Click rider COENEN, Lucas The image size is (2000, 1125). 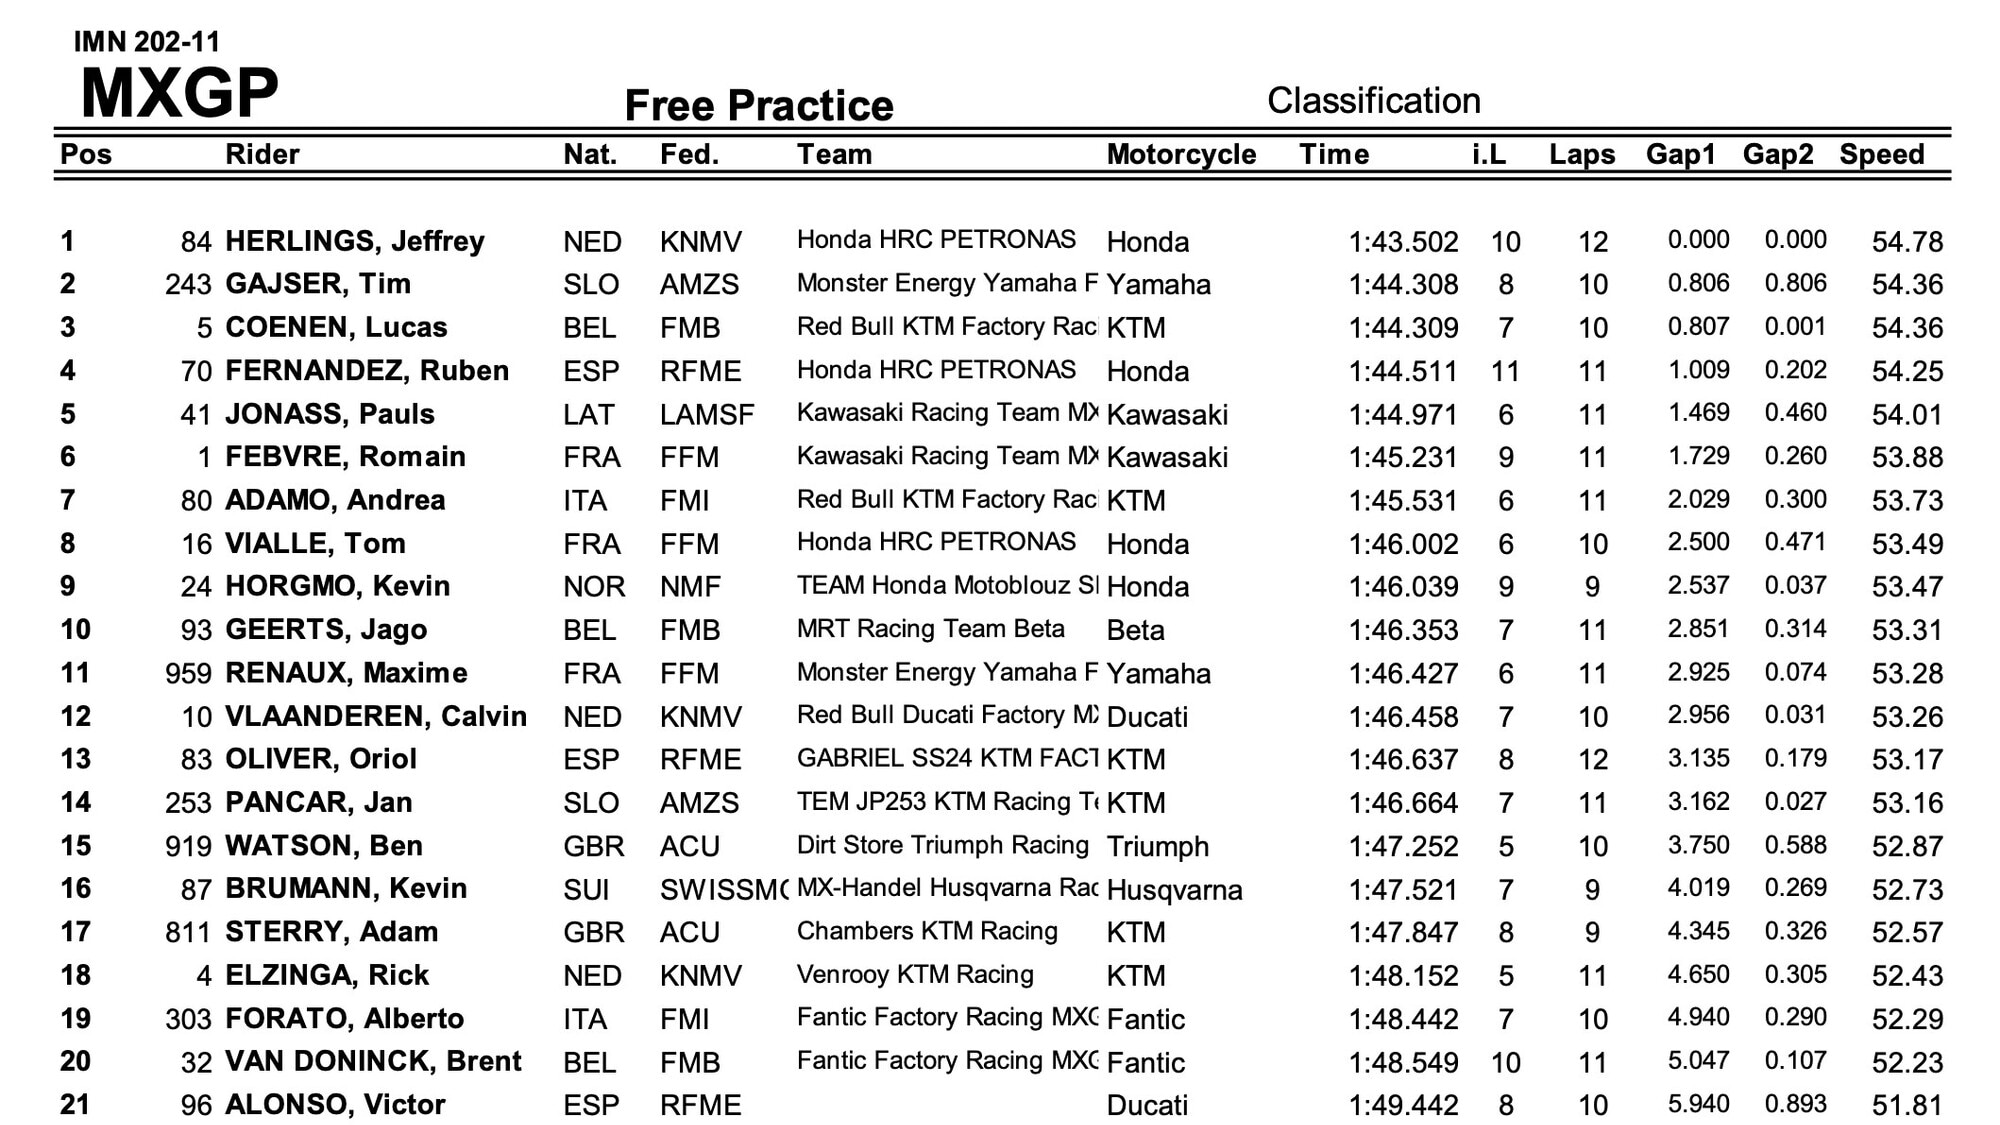[336, 327]
